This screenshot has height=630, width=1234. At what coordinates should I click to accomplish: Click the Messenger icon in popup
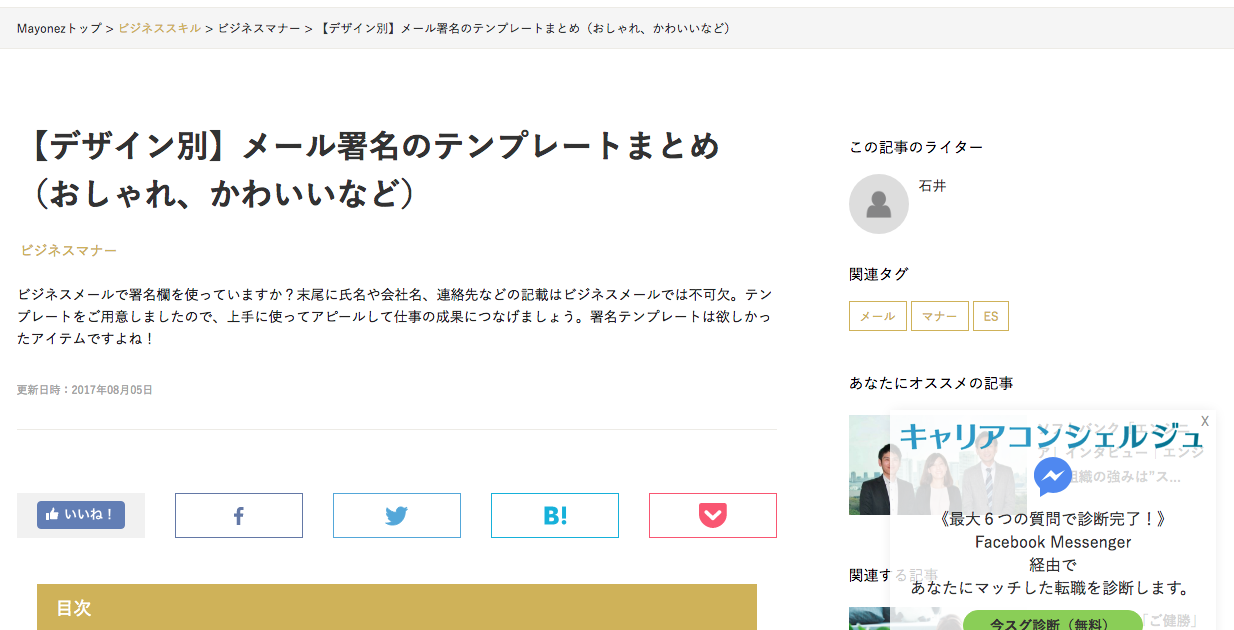tap(1053, 477)
